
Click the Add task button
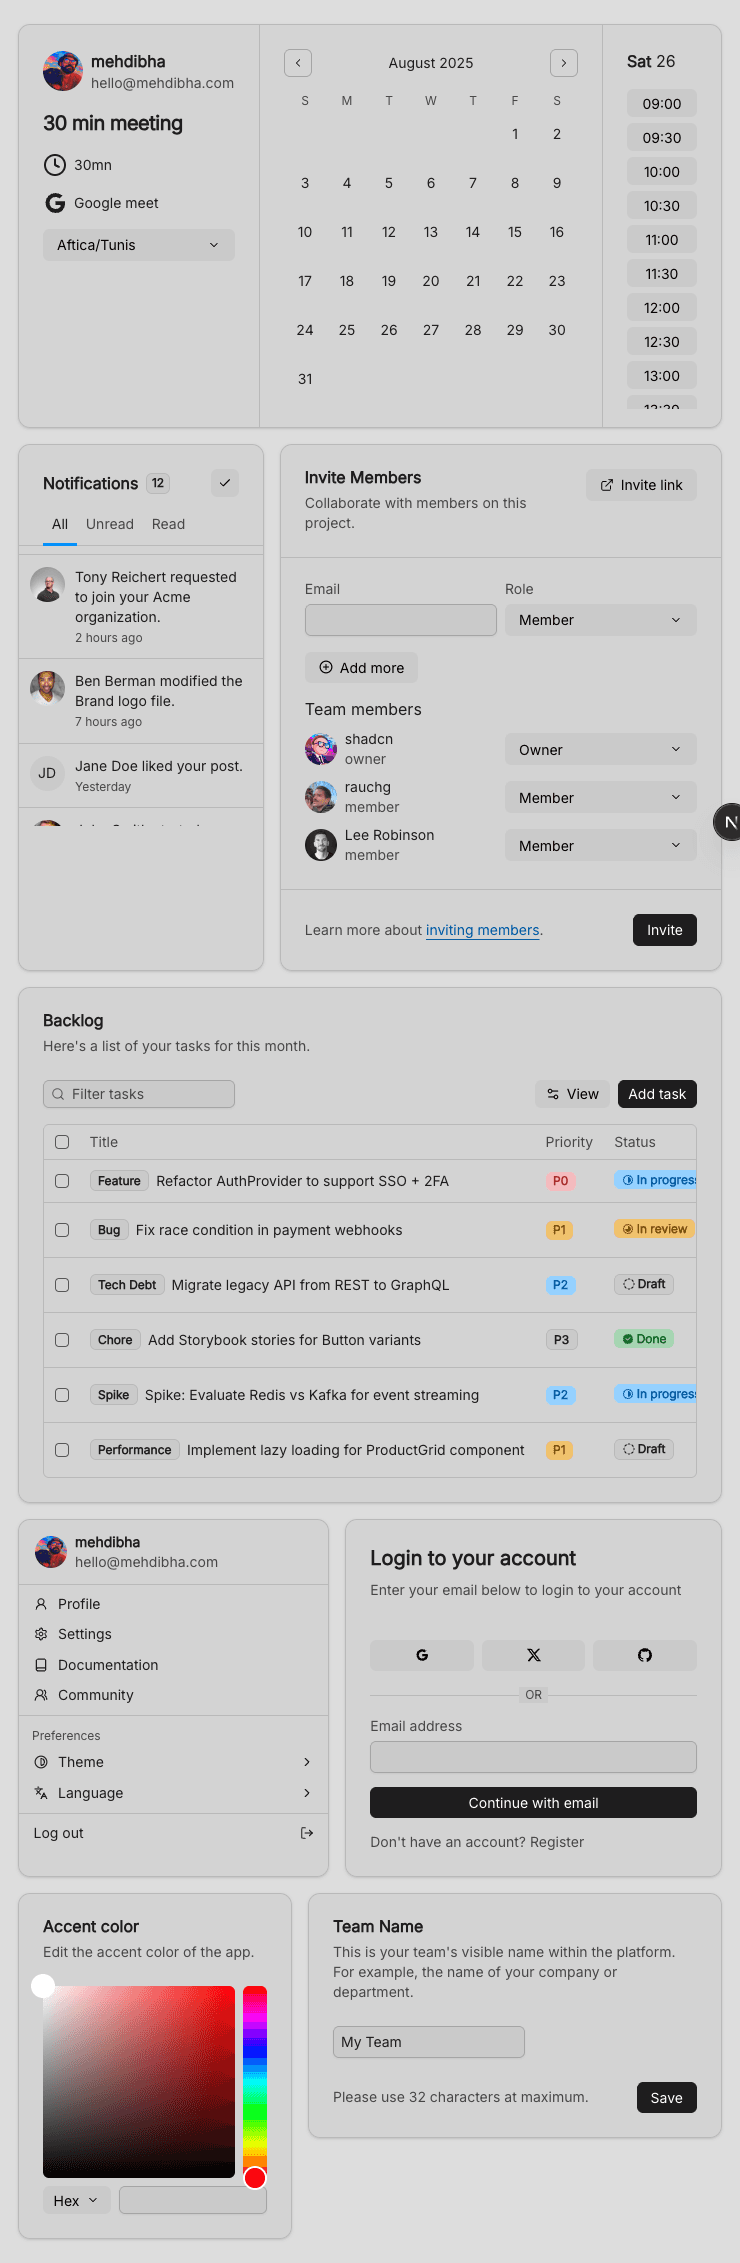coord(657,1094)
